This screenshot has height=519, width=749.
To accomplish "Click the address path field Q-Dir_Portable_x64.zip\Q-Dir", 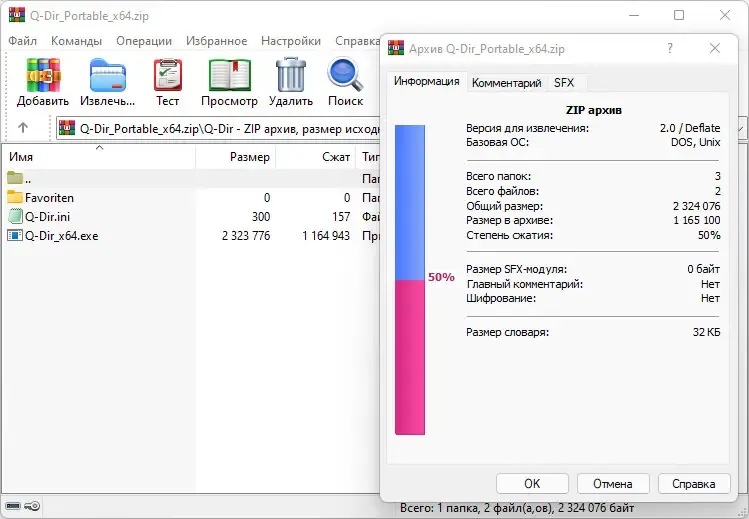I will click(x=219, y=129).
